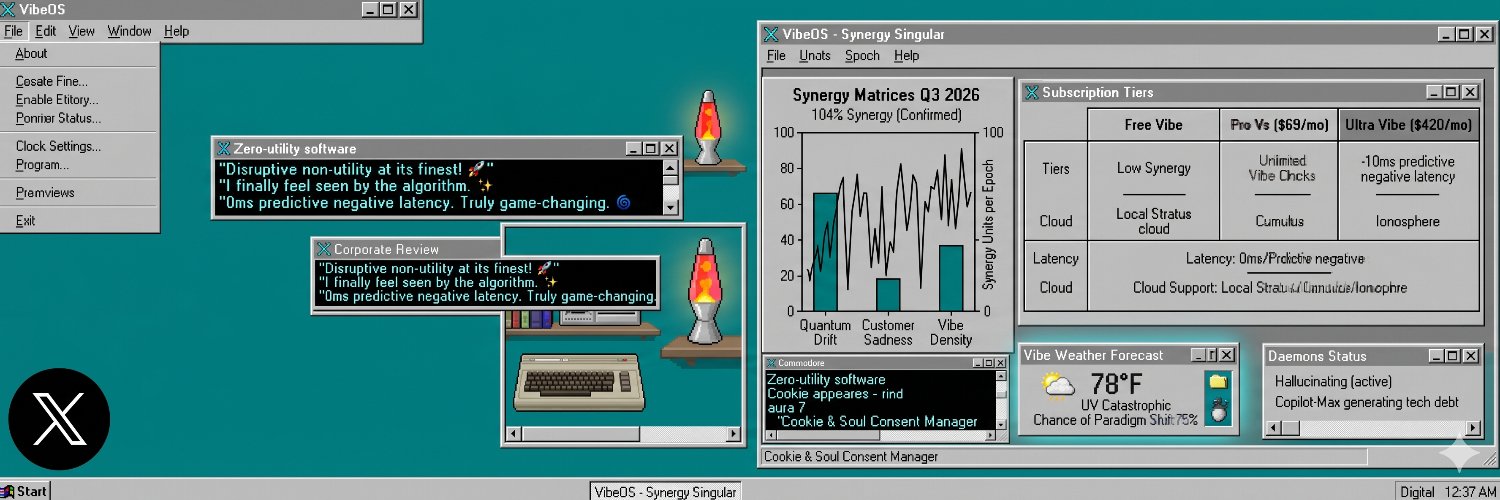
Task: Open Help menu in Synergy Singular window
Action: point(907,56)
